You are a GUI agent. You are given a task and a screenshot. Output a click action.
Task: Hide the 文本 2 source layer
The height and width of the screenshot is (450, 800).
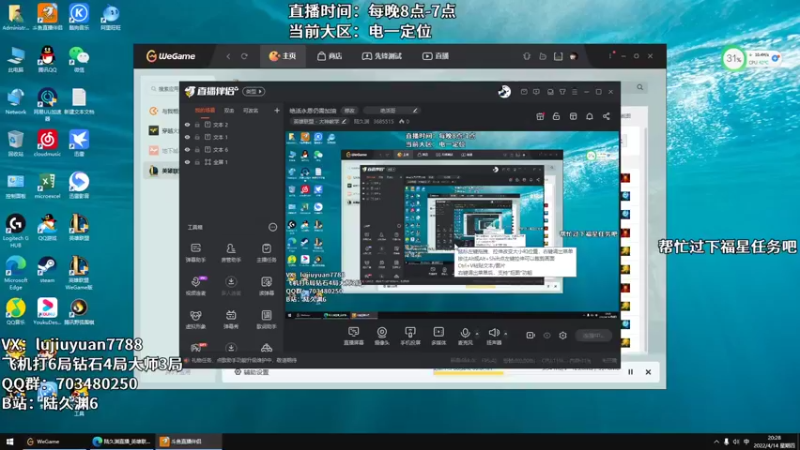(x=187, y=124)
